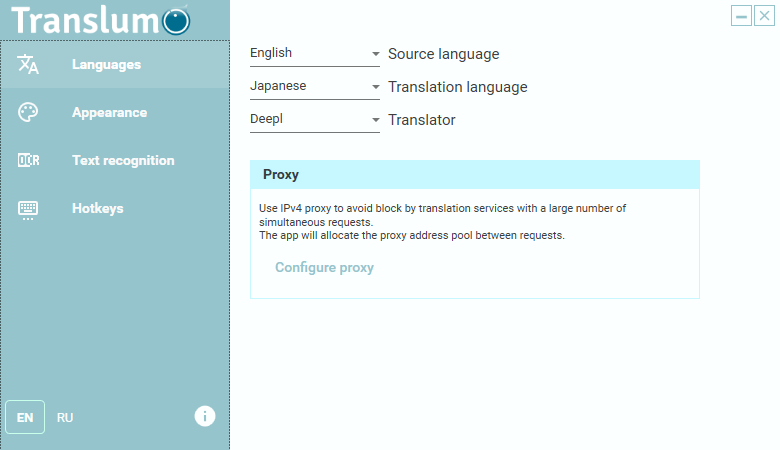780x450 pixels.
Task: Close the Translumo settings window
Action: [764, 16]
